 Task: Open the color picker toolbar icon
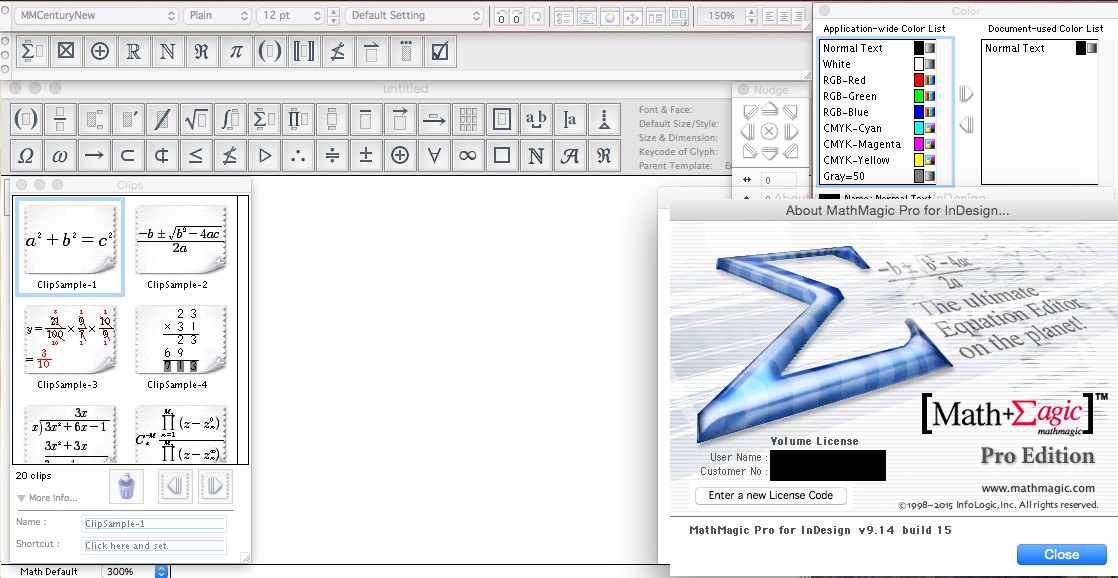pyautogui.click(x=609, y=16)
